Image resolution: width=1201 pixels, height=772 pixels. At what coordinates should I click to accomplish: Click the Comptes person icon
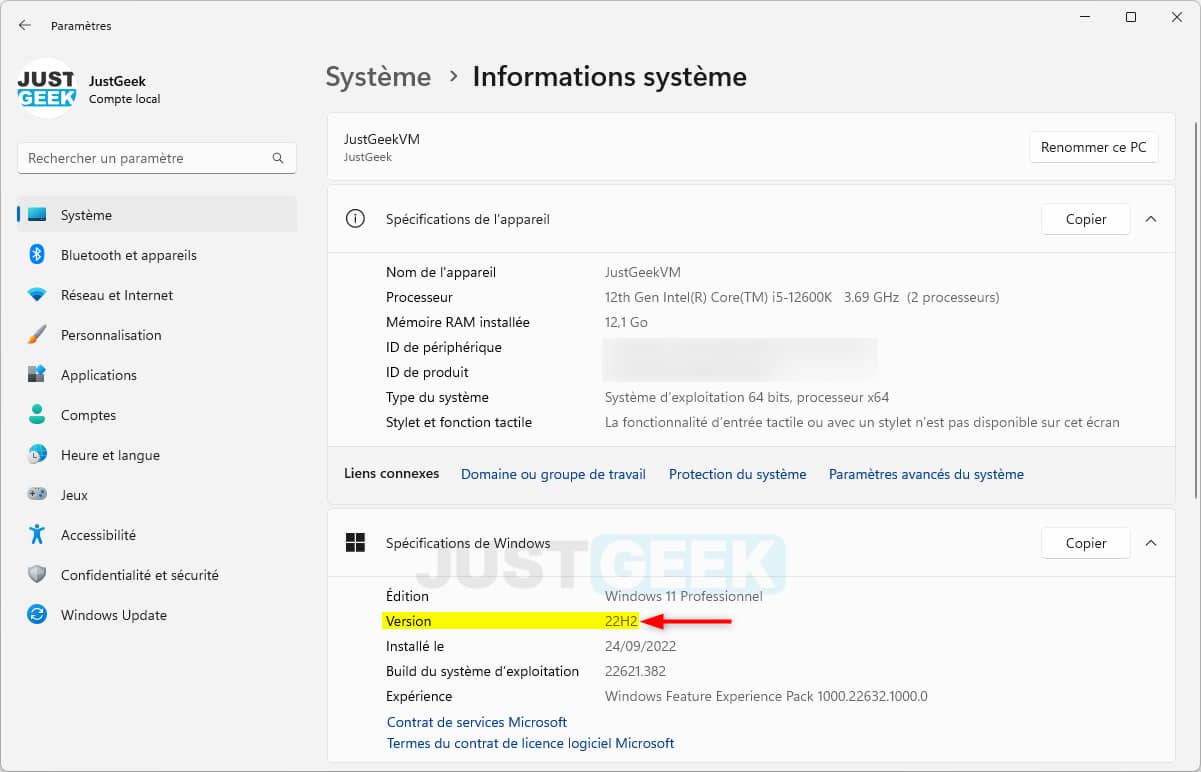[x=37, y=415]
